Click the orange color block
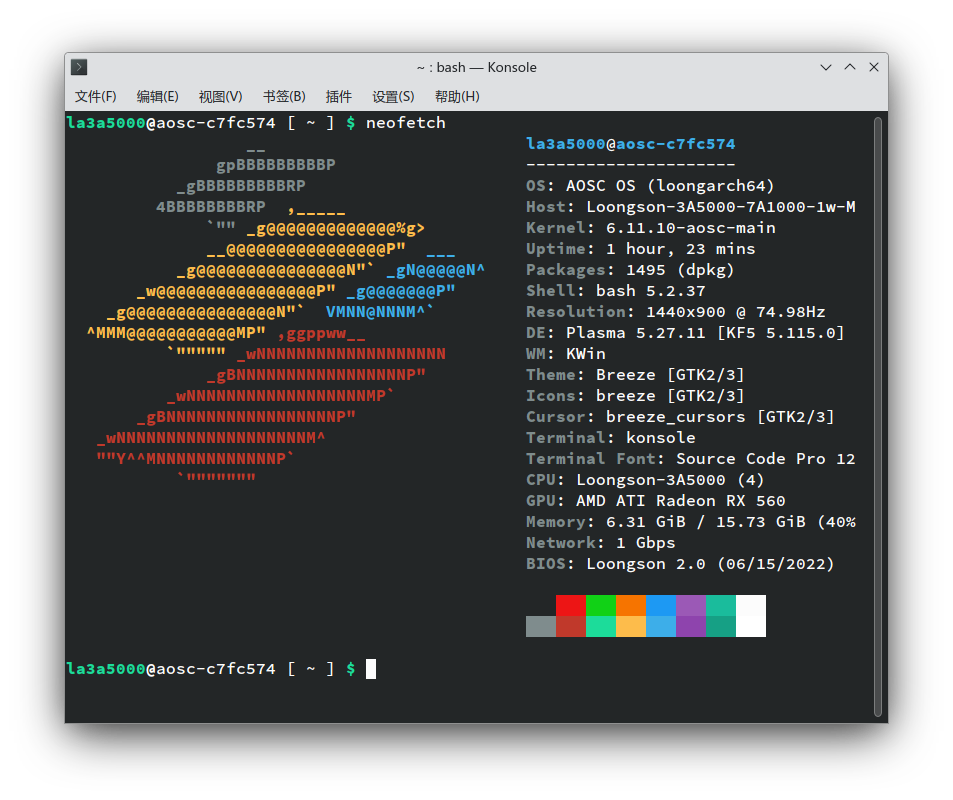Image resolution: width=953 pixels, height=800 pixels. pos(631,605)
